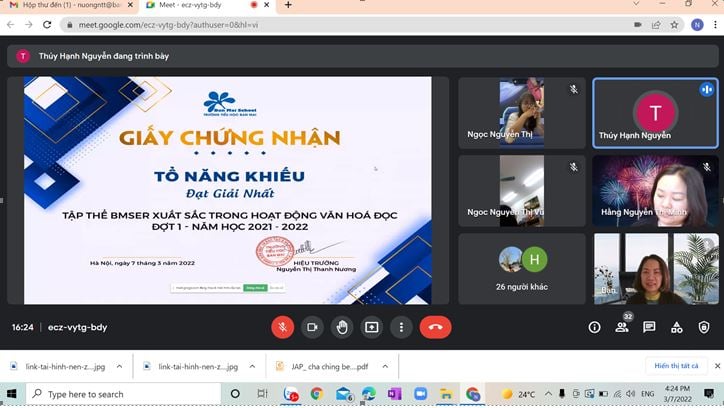This screenshot has height=408, width=724.
Task: Click the present screen icon
Action: pyautogui.click(x=372, y=327)
